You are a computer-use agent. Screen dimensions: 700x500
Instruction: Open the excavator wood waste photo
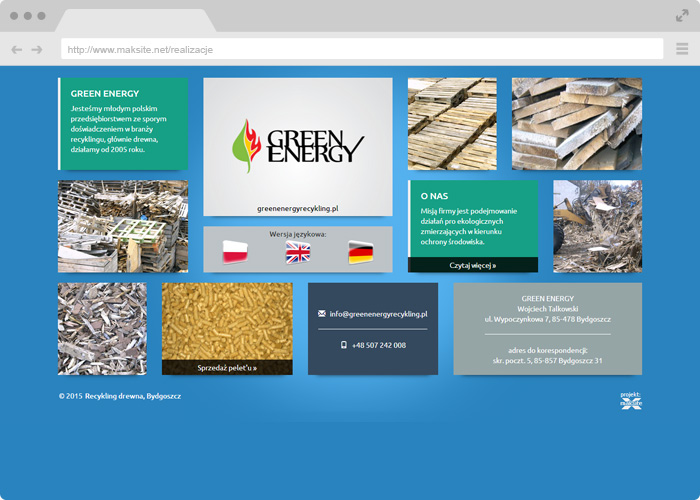pyautogui.click(x=598, y=226)
